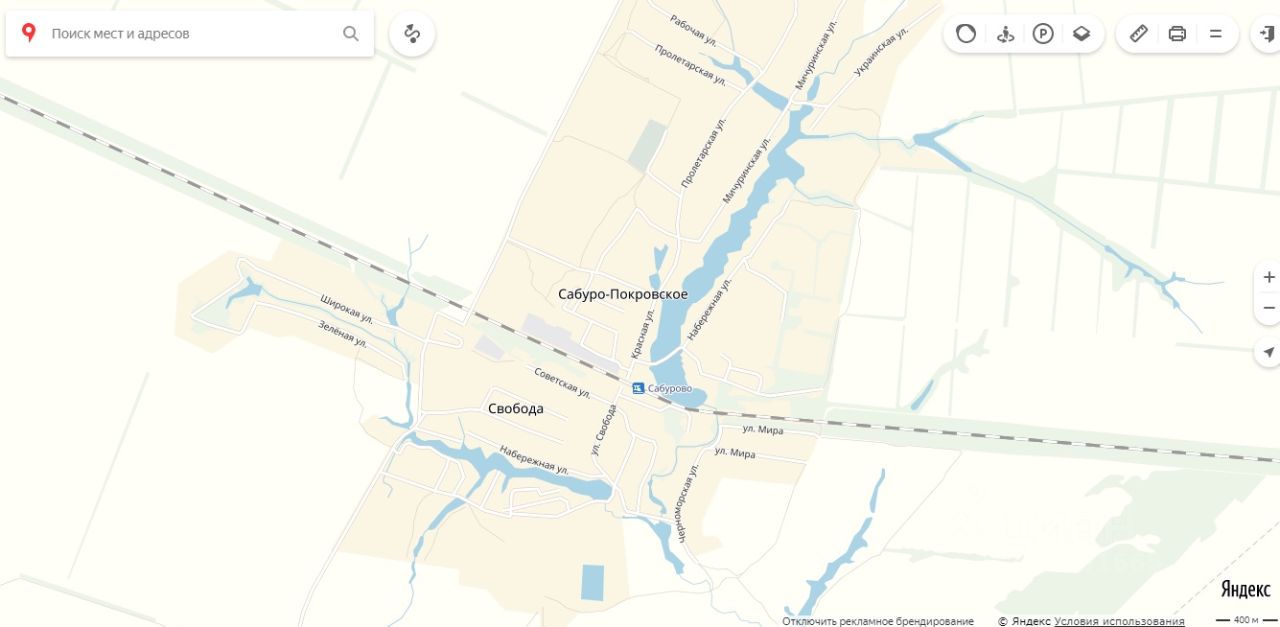Toggle the traffic layer icon
This screenshot has width=1280, height=627.
pyautogui.click(x=966, y=34)
